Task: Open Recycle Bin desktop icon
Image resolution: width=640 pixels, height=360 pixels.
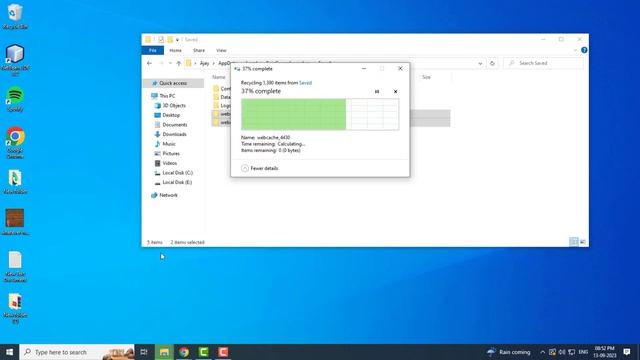Action: coord(15,16)
